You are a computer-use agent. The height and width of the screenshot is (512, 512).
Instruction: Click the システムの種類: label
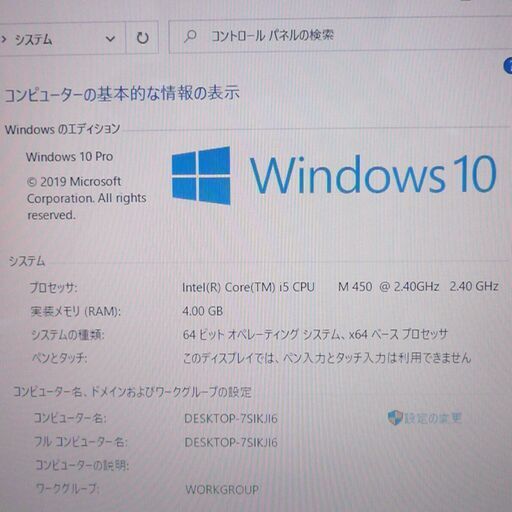[x=68, y=335]
